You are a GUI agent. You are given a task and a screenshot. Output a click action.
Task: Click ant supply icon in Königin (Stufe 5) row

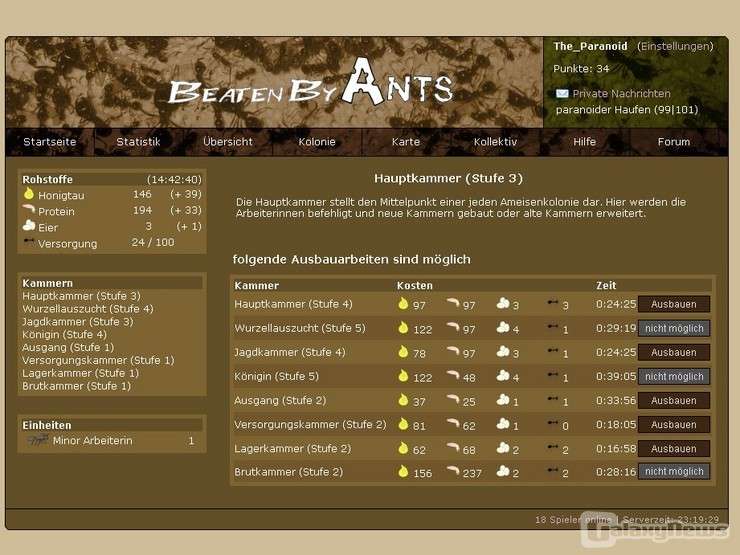[553, 375]
